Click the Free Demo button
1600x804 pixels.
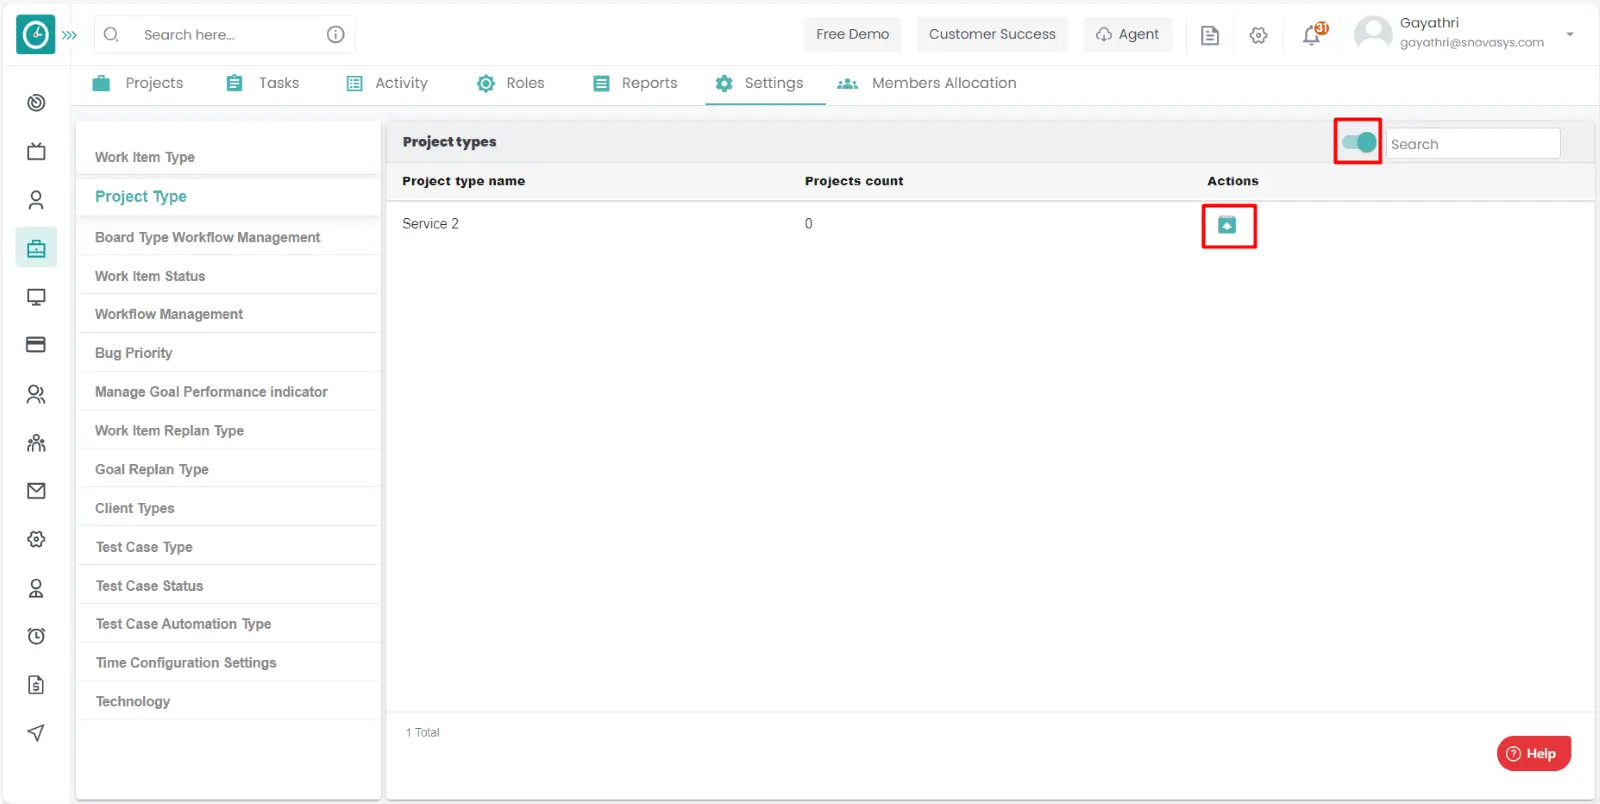click(x=853, y=34)
